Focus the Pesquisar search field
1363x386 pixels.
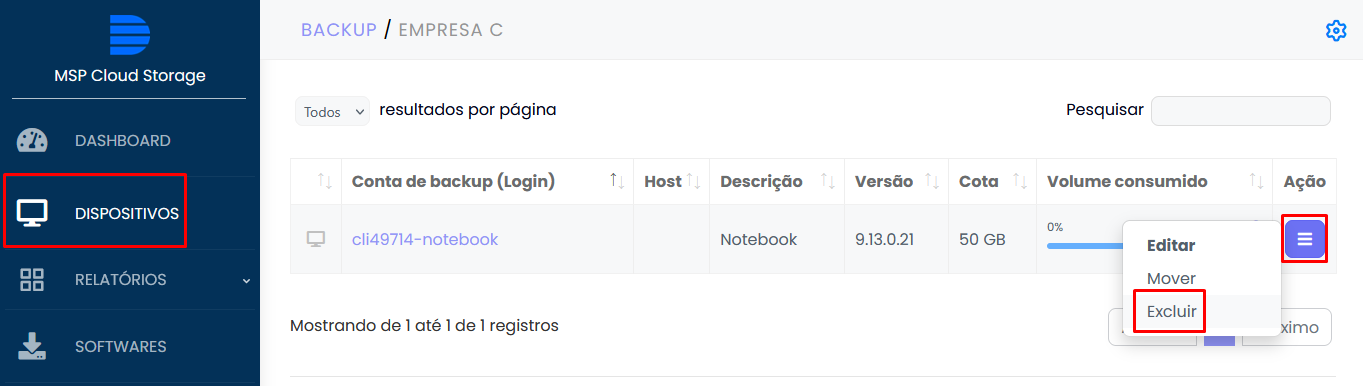coord(1241,111)
